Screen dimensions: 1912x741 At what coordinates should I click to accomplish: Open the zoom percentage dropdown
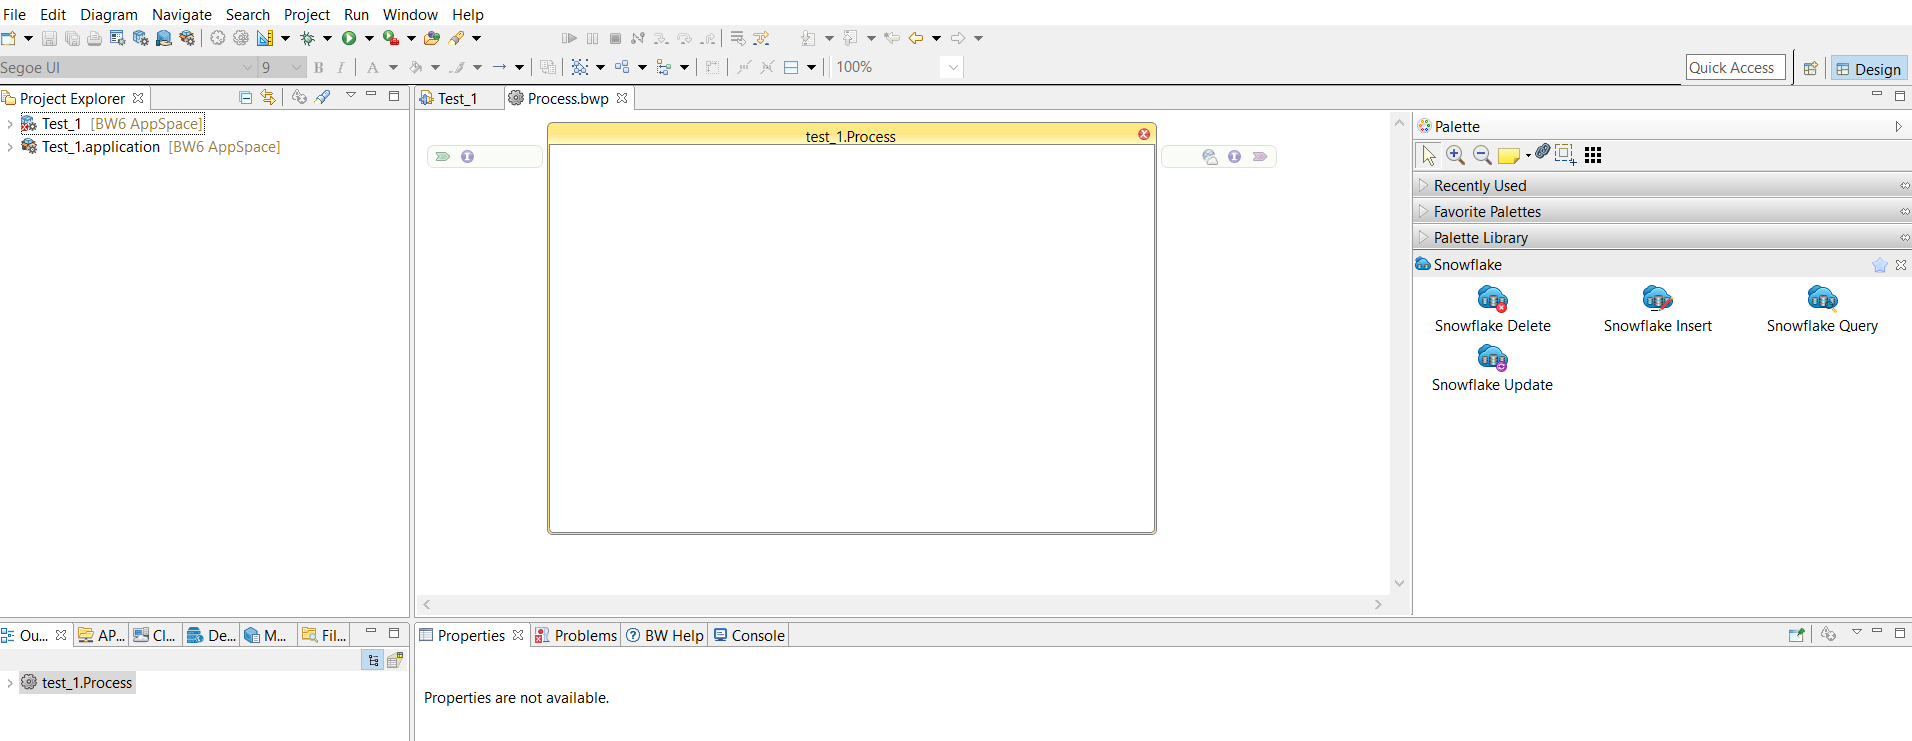952,67
